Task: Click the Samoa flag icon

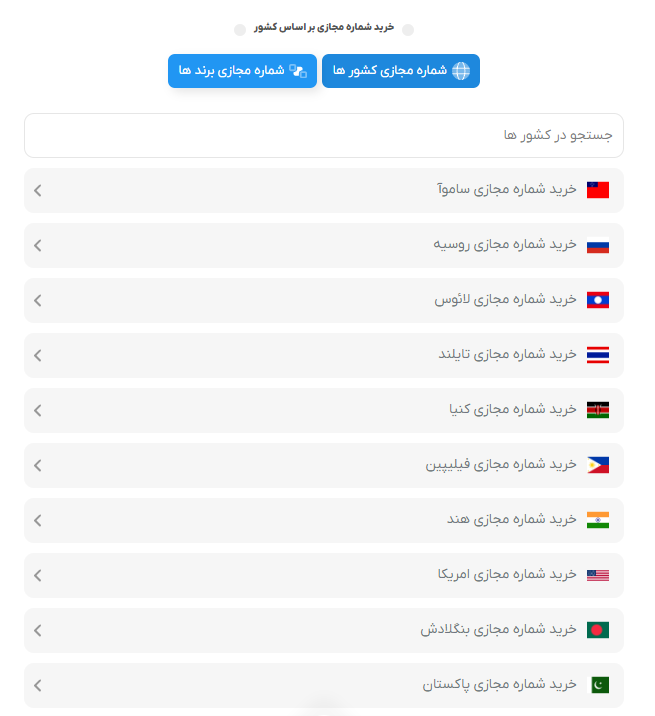Action: [598, 190]
